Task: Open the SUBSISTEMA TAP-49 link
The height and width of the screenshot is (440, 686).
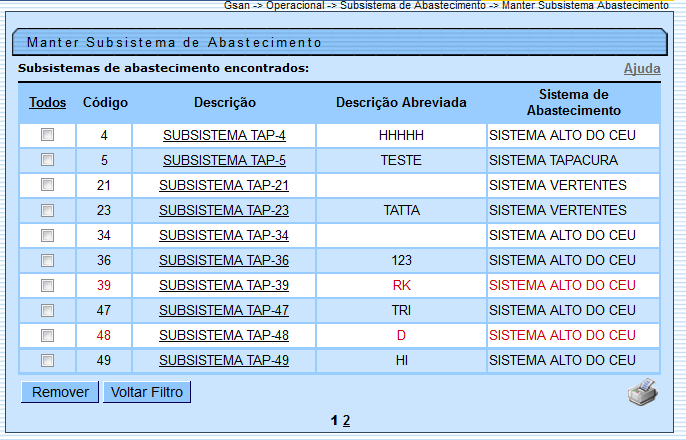Action: tap(224, 360)
